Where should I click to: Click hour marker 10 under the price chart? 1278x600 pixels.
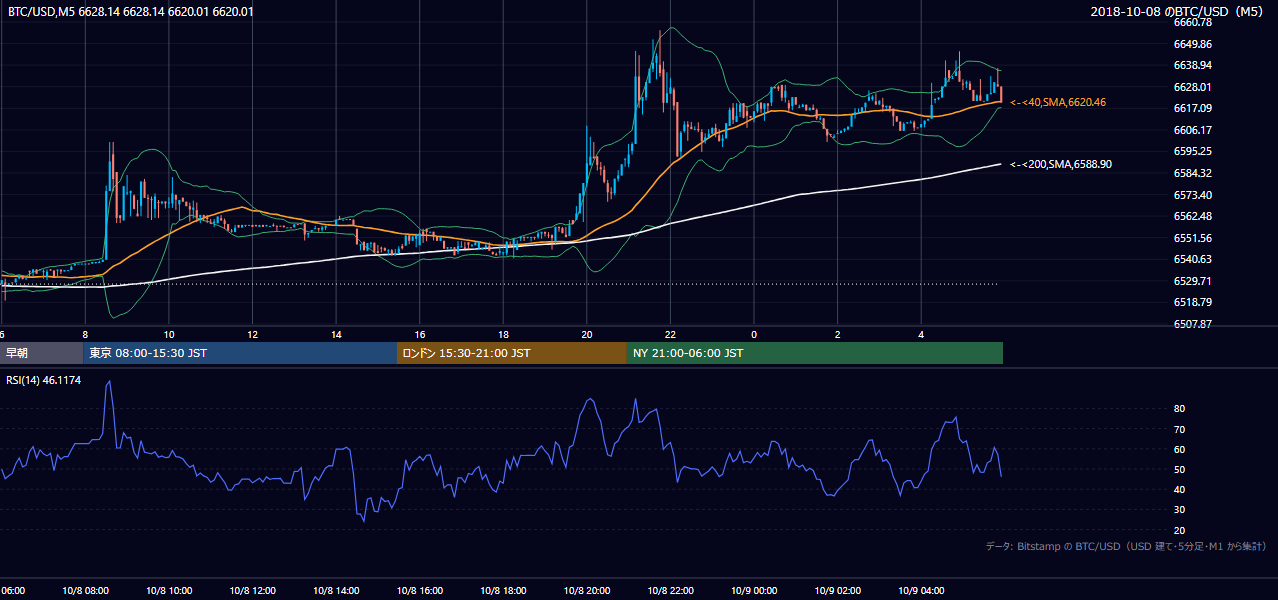click(169, 335)
